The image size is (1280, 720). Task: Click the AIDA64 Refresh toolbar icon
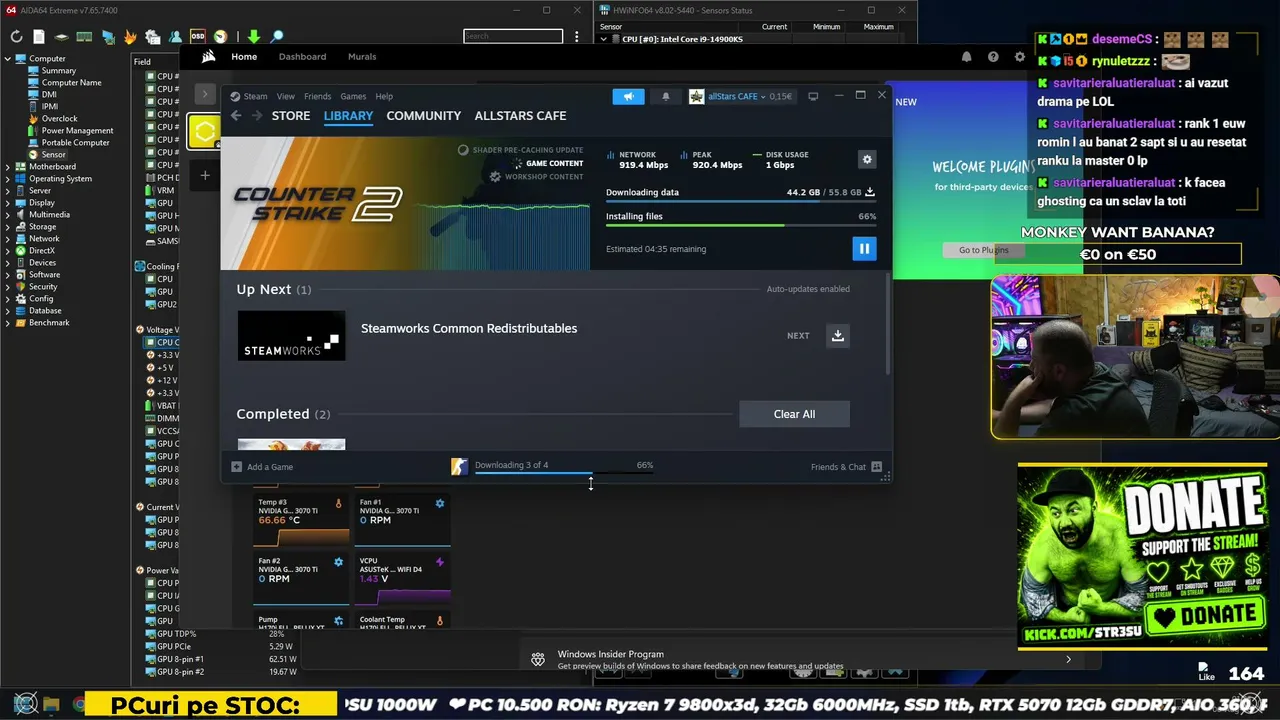click(x=16, y=37)
